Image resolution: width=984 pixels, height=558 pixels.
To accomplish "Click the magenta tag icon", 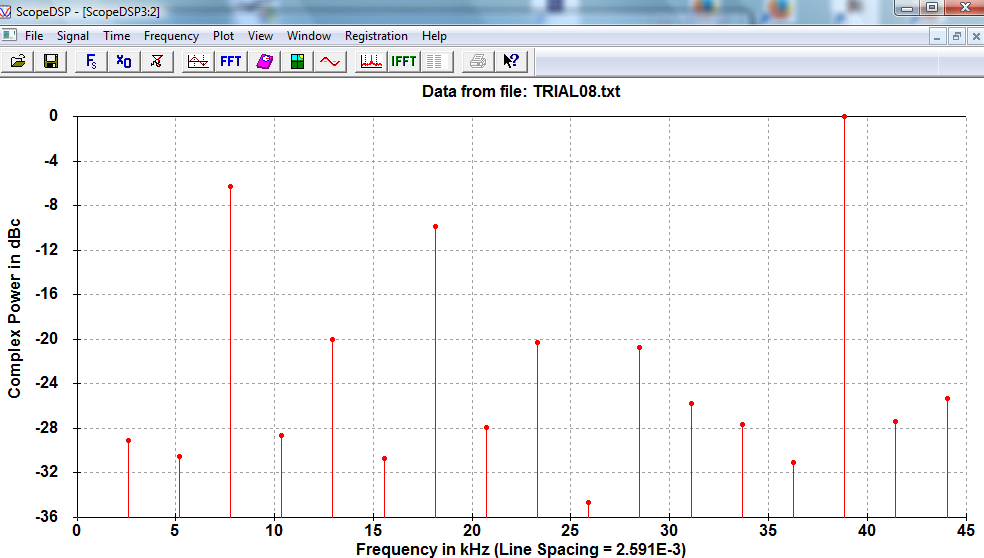I will (x=264, y=61).
